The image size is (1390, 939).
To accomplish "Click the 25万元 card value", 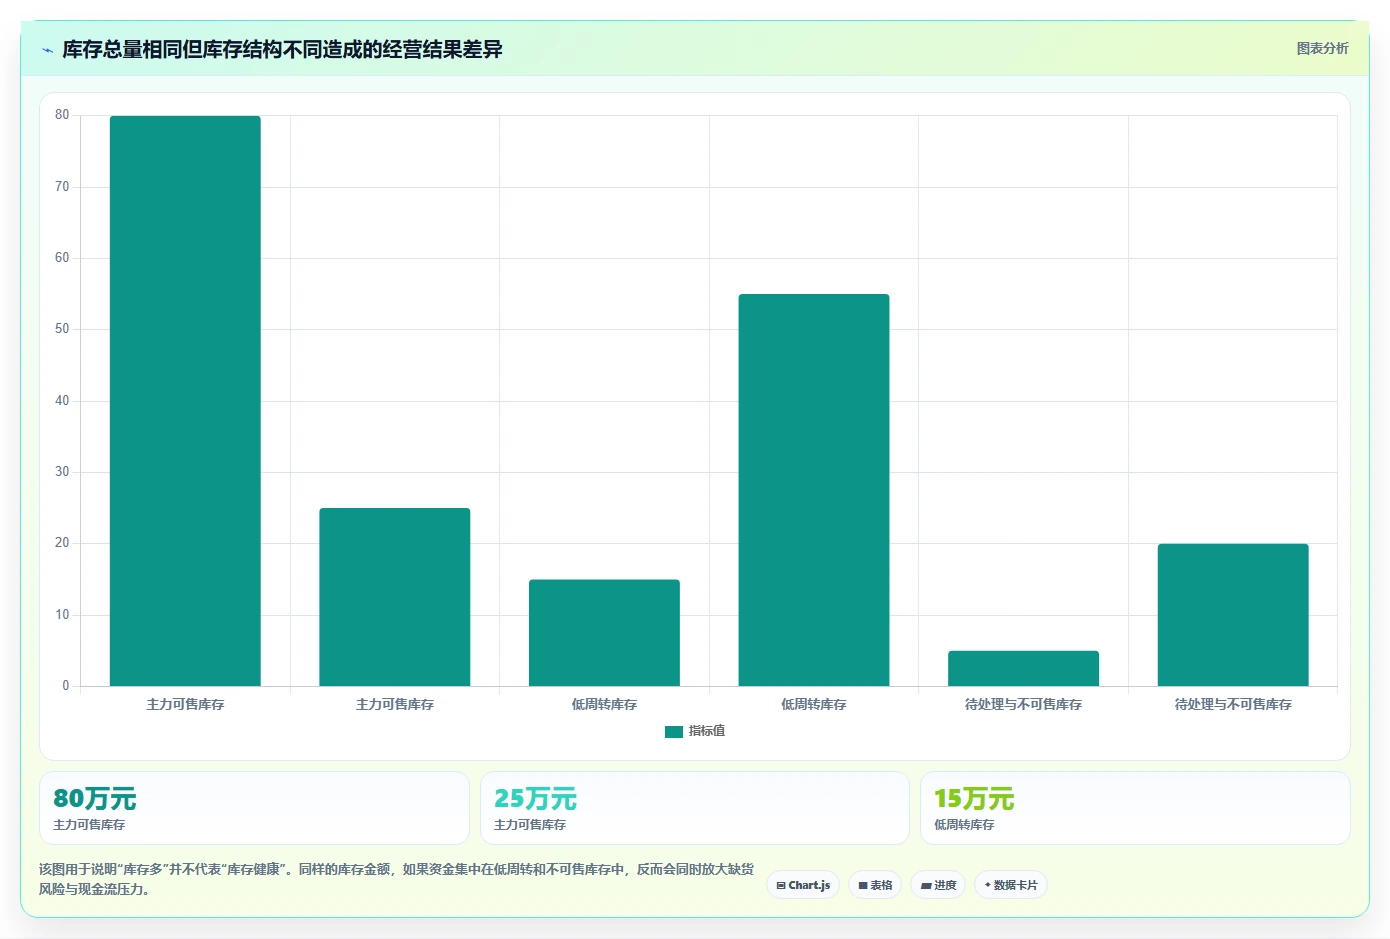I will tap(535, 799).
